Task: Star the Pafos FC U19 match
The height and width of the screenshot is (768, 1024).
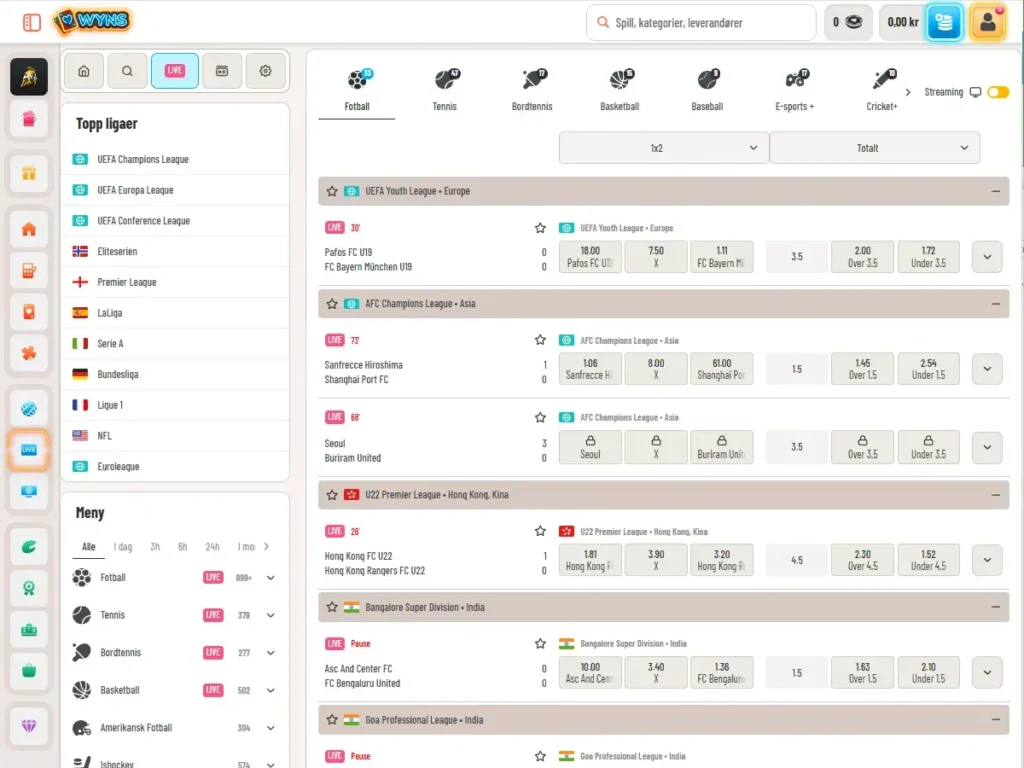Action: pyautogui.click(x=540, y=228)
